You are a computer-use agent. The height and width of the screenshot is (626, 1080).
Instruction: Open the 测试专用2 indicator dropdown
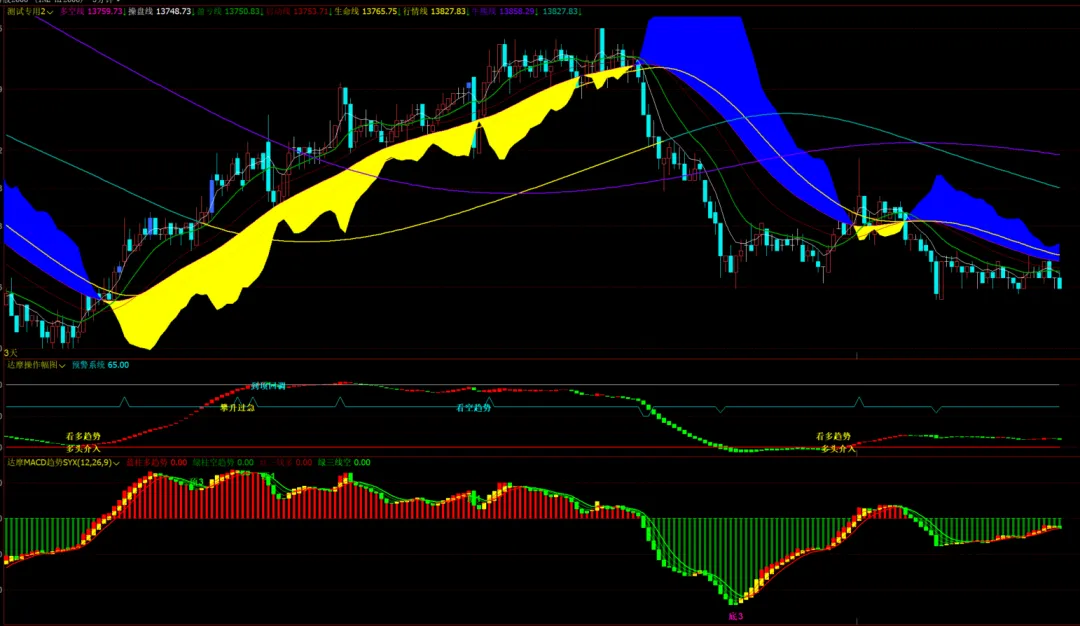(x=50, y=12)
